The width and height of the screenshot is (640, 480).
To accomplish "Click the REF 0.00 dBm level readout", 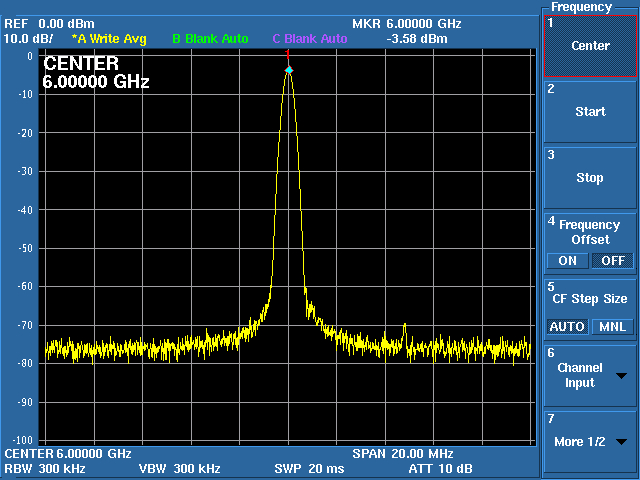I will click(49, 23).
